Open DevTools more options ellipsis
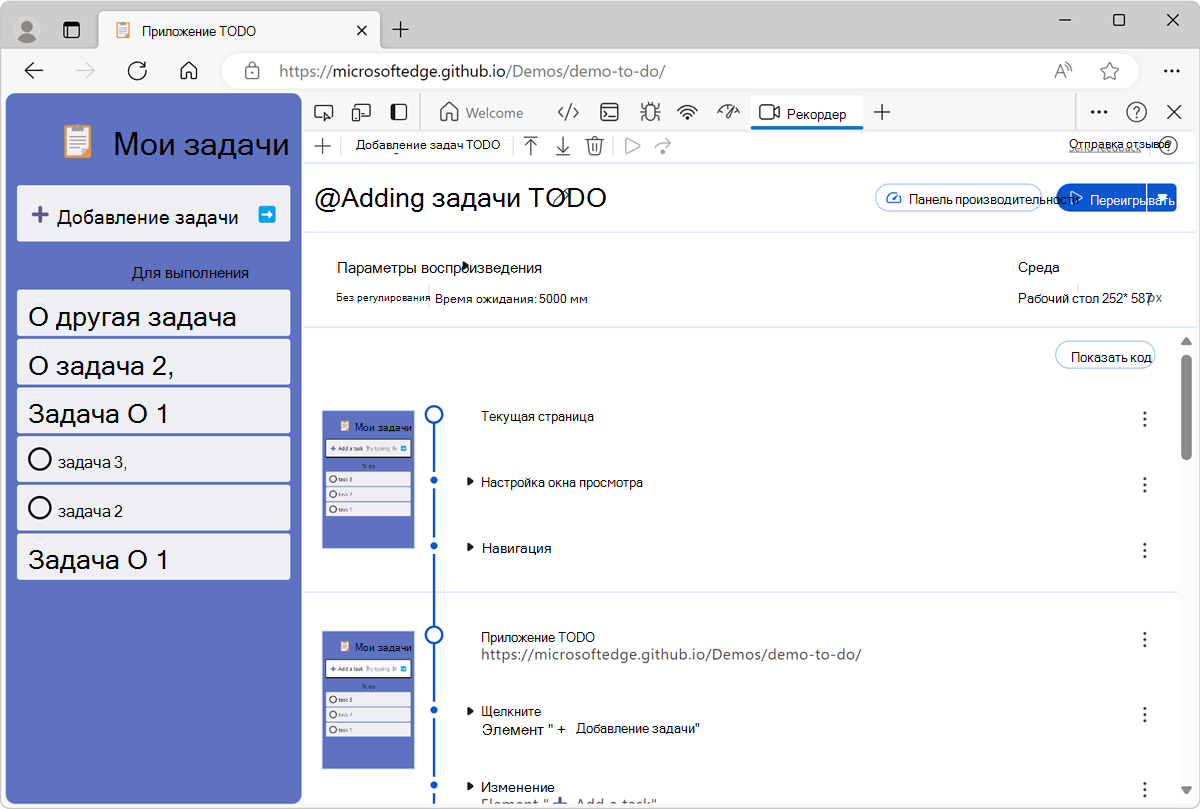 (x=1099, y=113)
